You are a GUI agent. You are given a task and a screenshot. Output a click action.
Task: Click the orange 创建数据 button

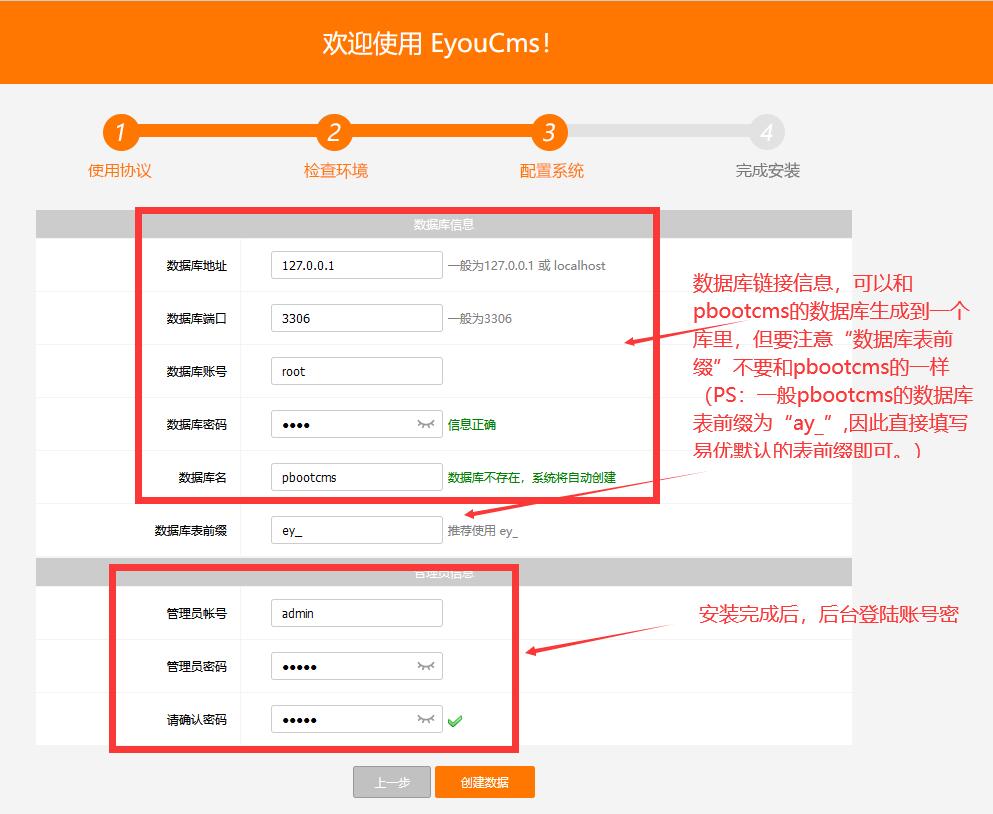[x=485, y=782]
